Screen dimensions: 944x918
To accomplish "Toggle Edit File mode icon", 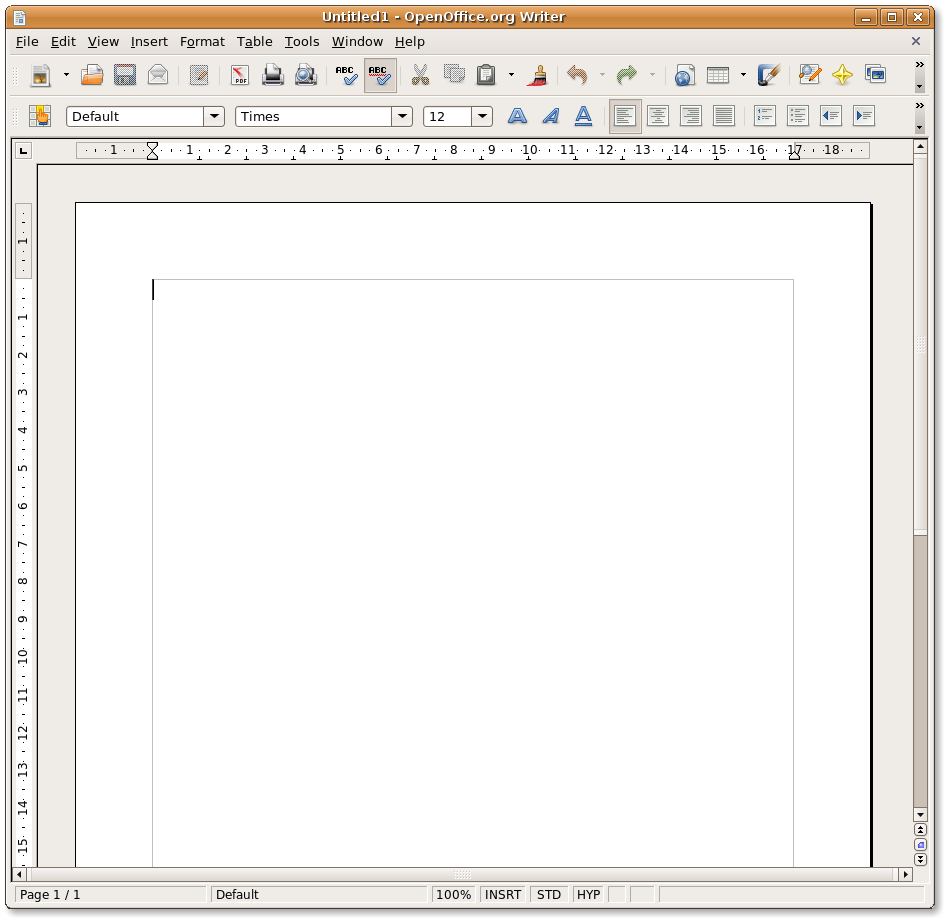I will pyautogui.click(x=199, y=75).
